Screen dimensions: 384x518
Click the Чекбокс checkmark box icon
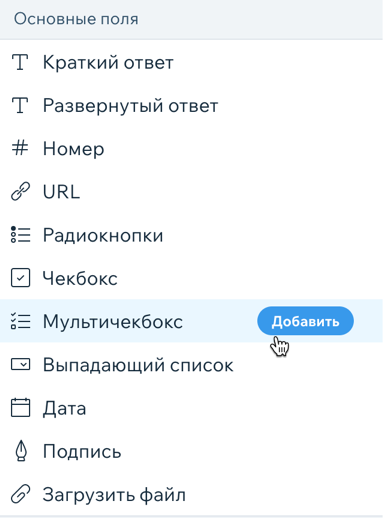(x=20, y=278)
